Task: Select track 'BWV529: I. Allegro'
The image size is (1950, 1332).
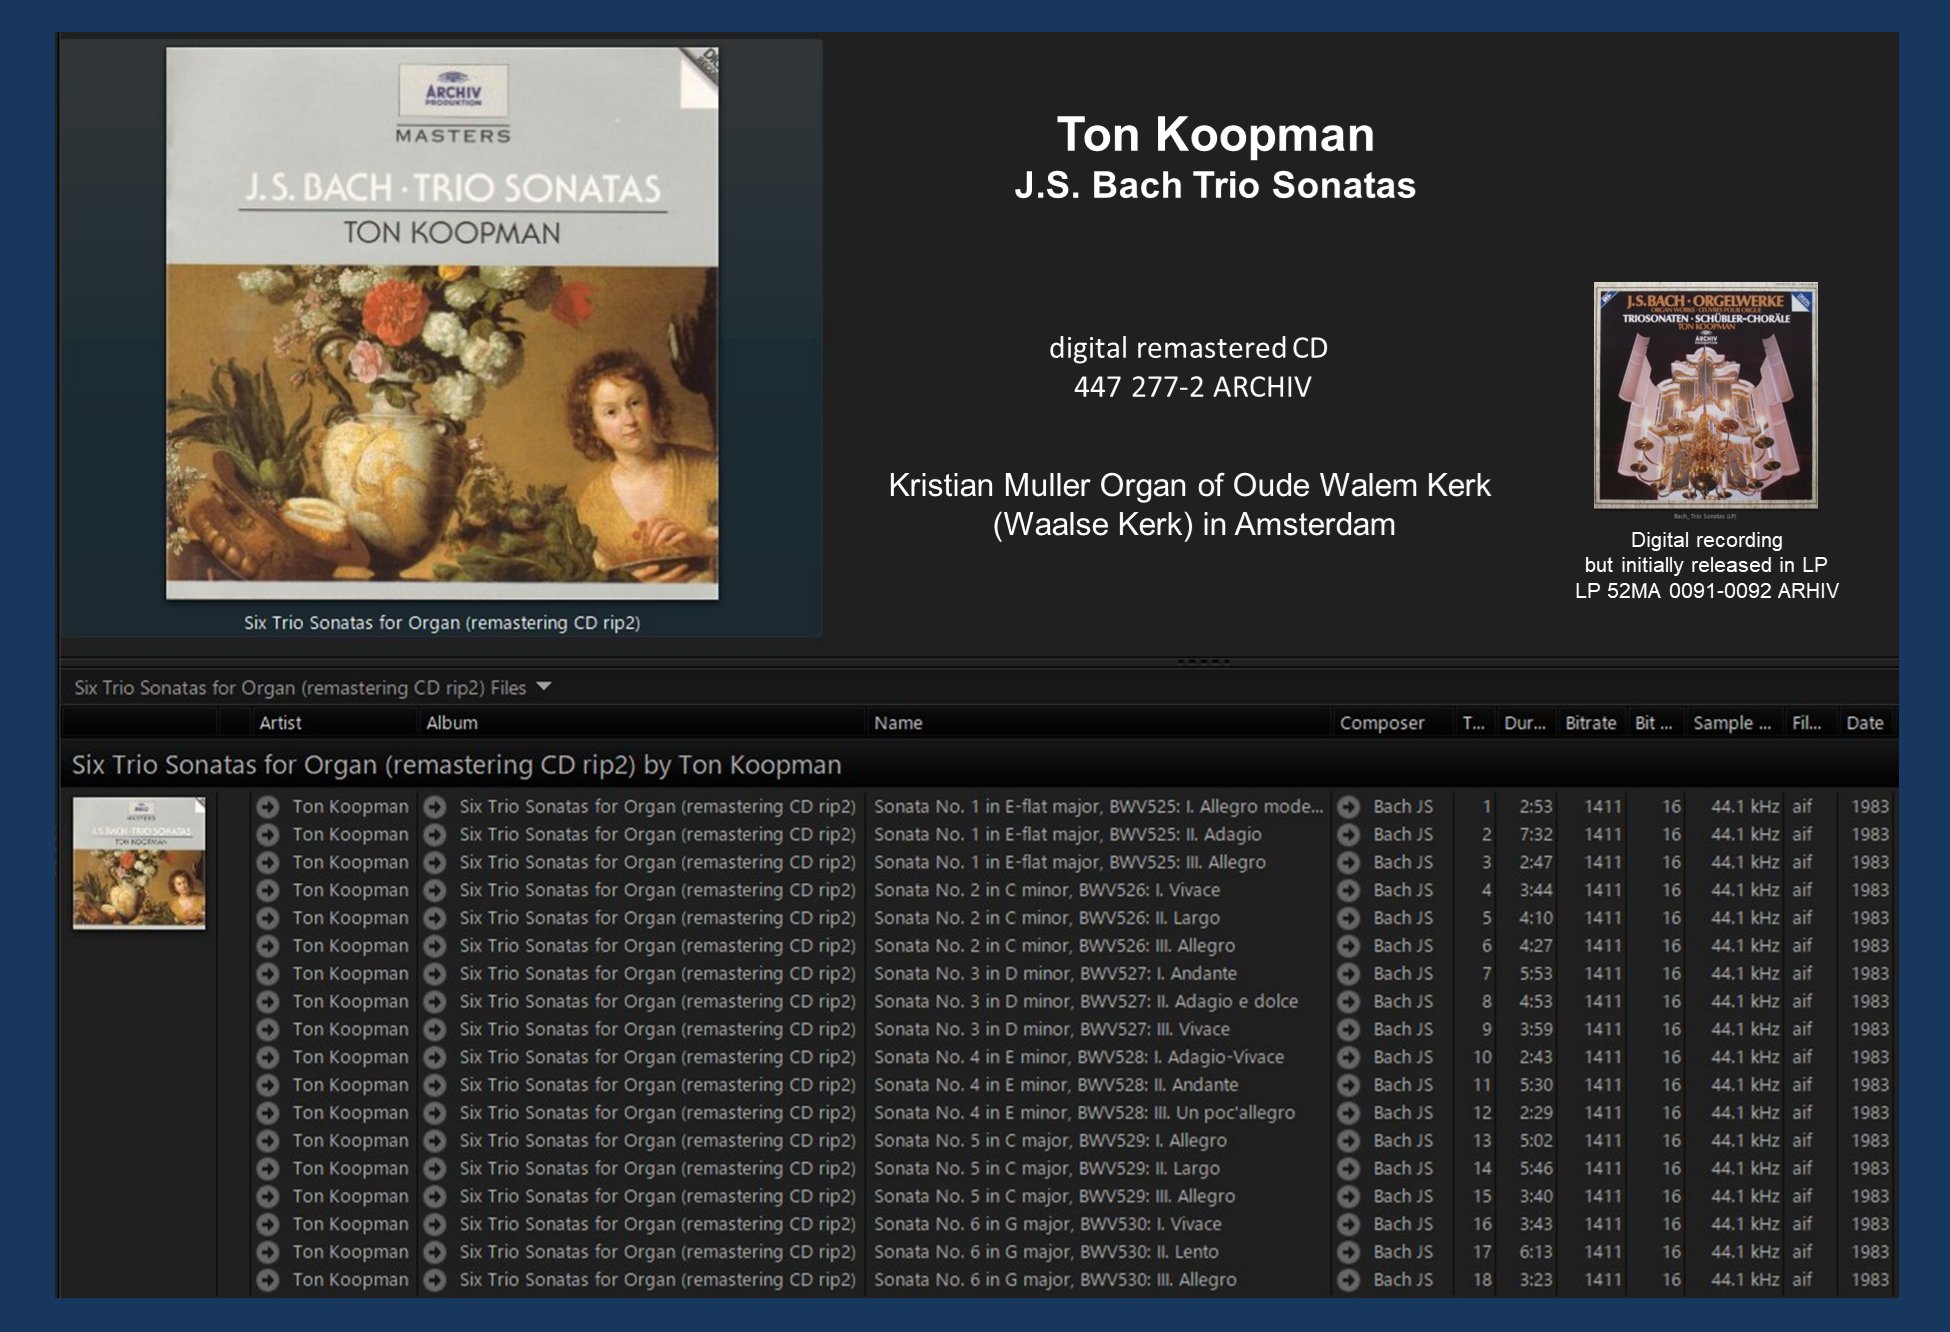Action: [1050, 1141]
